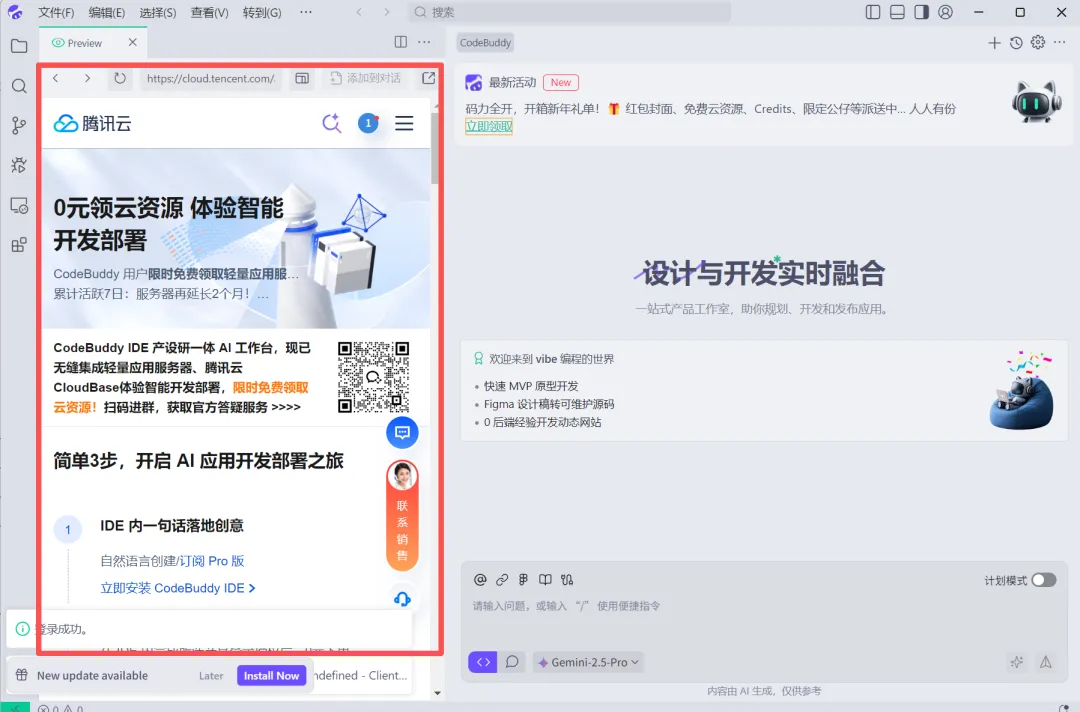Viewport: 1080px width, 712px height.
Task: Click the 联系销售 orange button
Action: pos(402,515)
